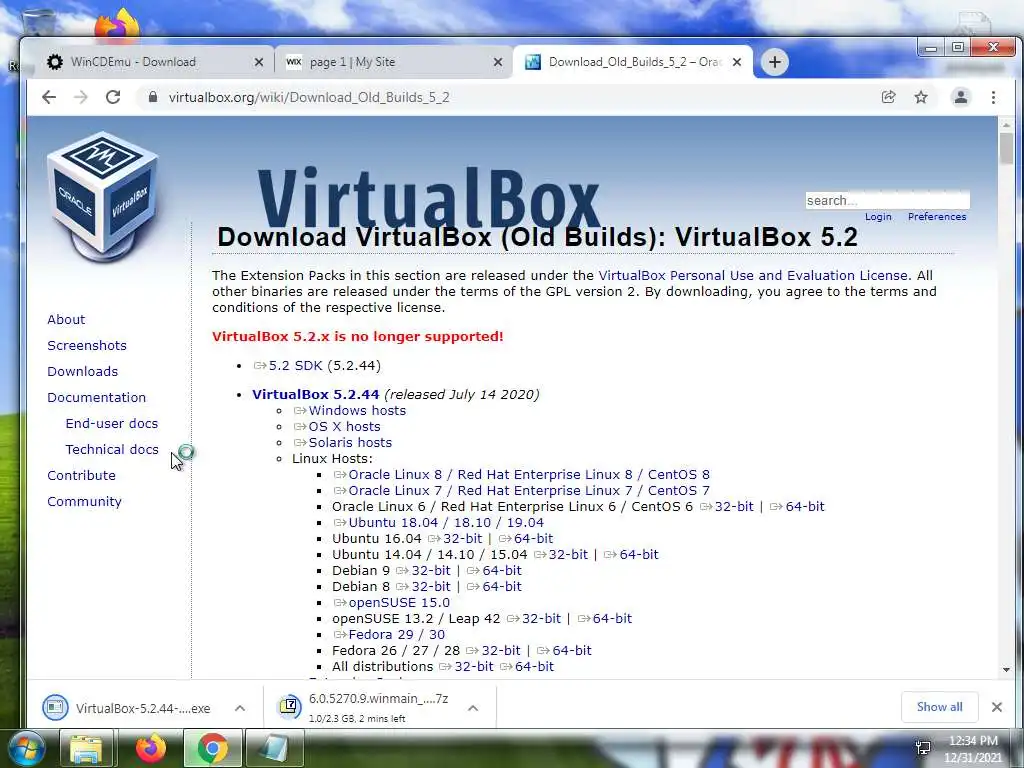Download All distributions 32-bit installer

click(x=473, y=667)
